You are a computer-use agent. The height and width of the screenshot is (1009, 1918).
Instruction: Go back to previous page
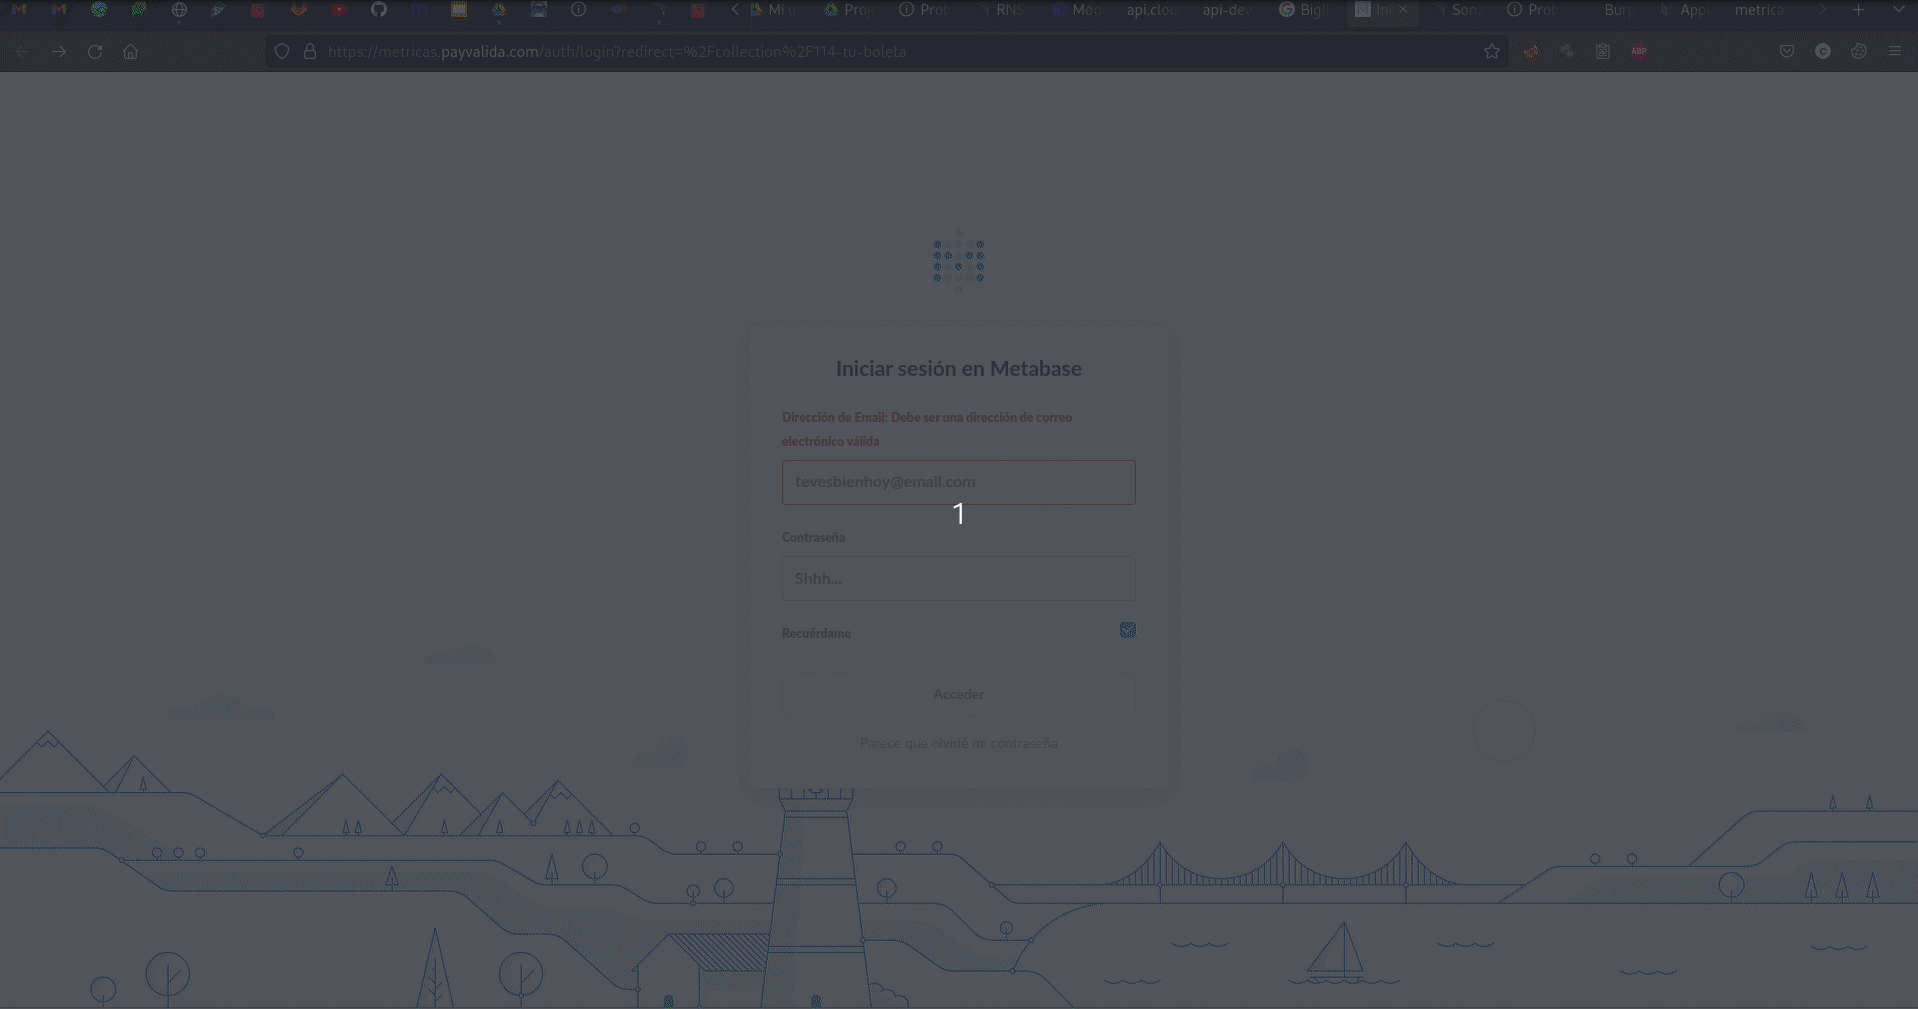tap(22, 51)
